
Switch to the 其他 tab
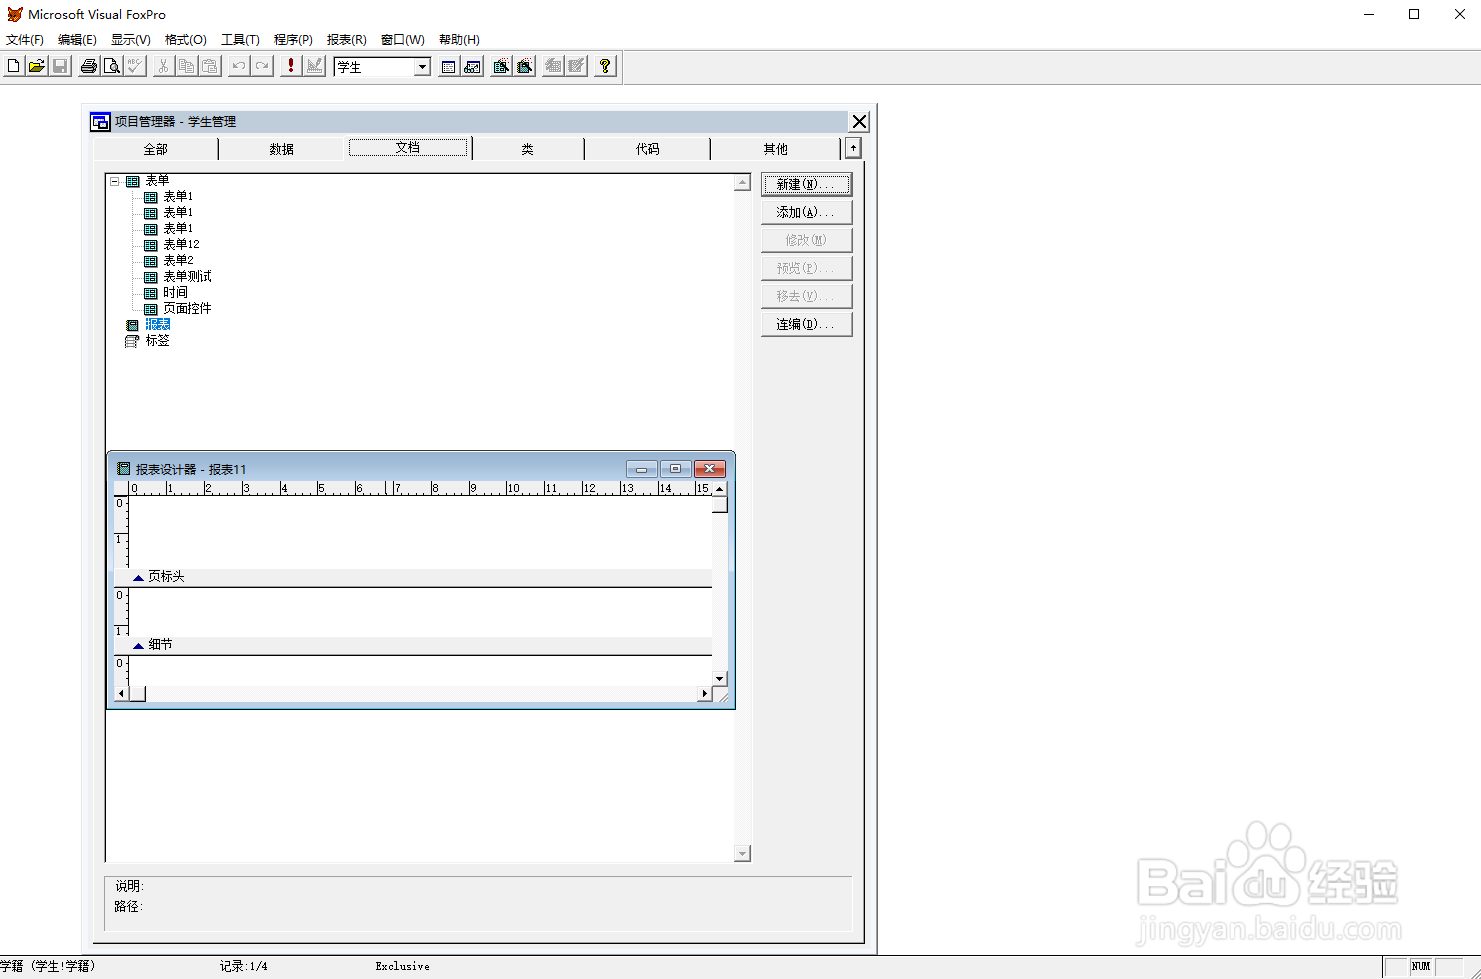(x=775, y=149)
